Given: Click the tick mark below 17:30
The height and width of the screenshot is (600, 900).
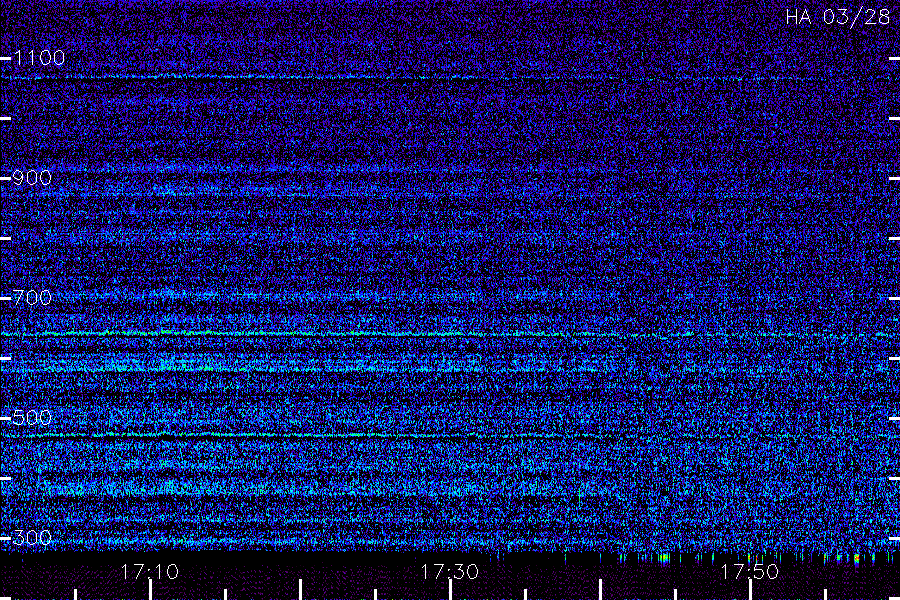Looking at the screenshot, I should [451, 590].
